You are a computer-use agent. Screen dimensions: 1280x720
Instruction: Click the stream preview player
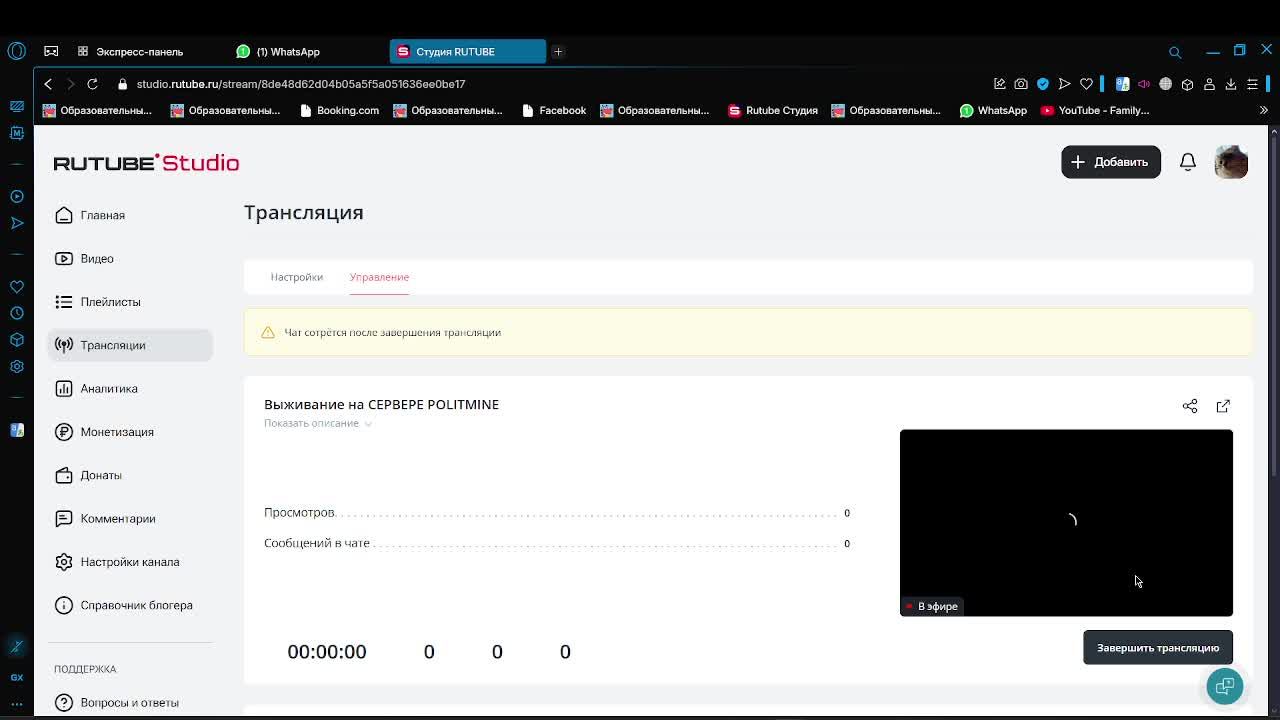click(x=1066, y=522)
